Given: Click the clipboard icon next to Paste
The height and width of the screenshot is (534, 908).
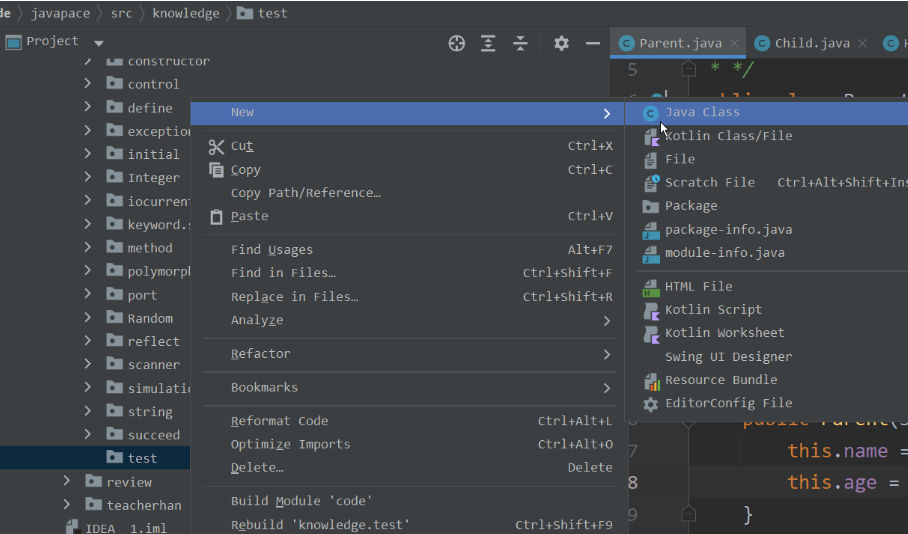Looking at the screenshot, I should tap(216, 216).
